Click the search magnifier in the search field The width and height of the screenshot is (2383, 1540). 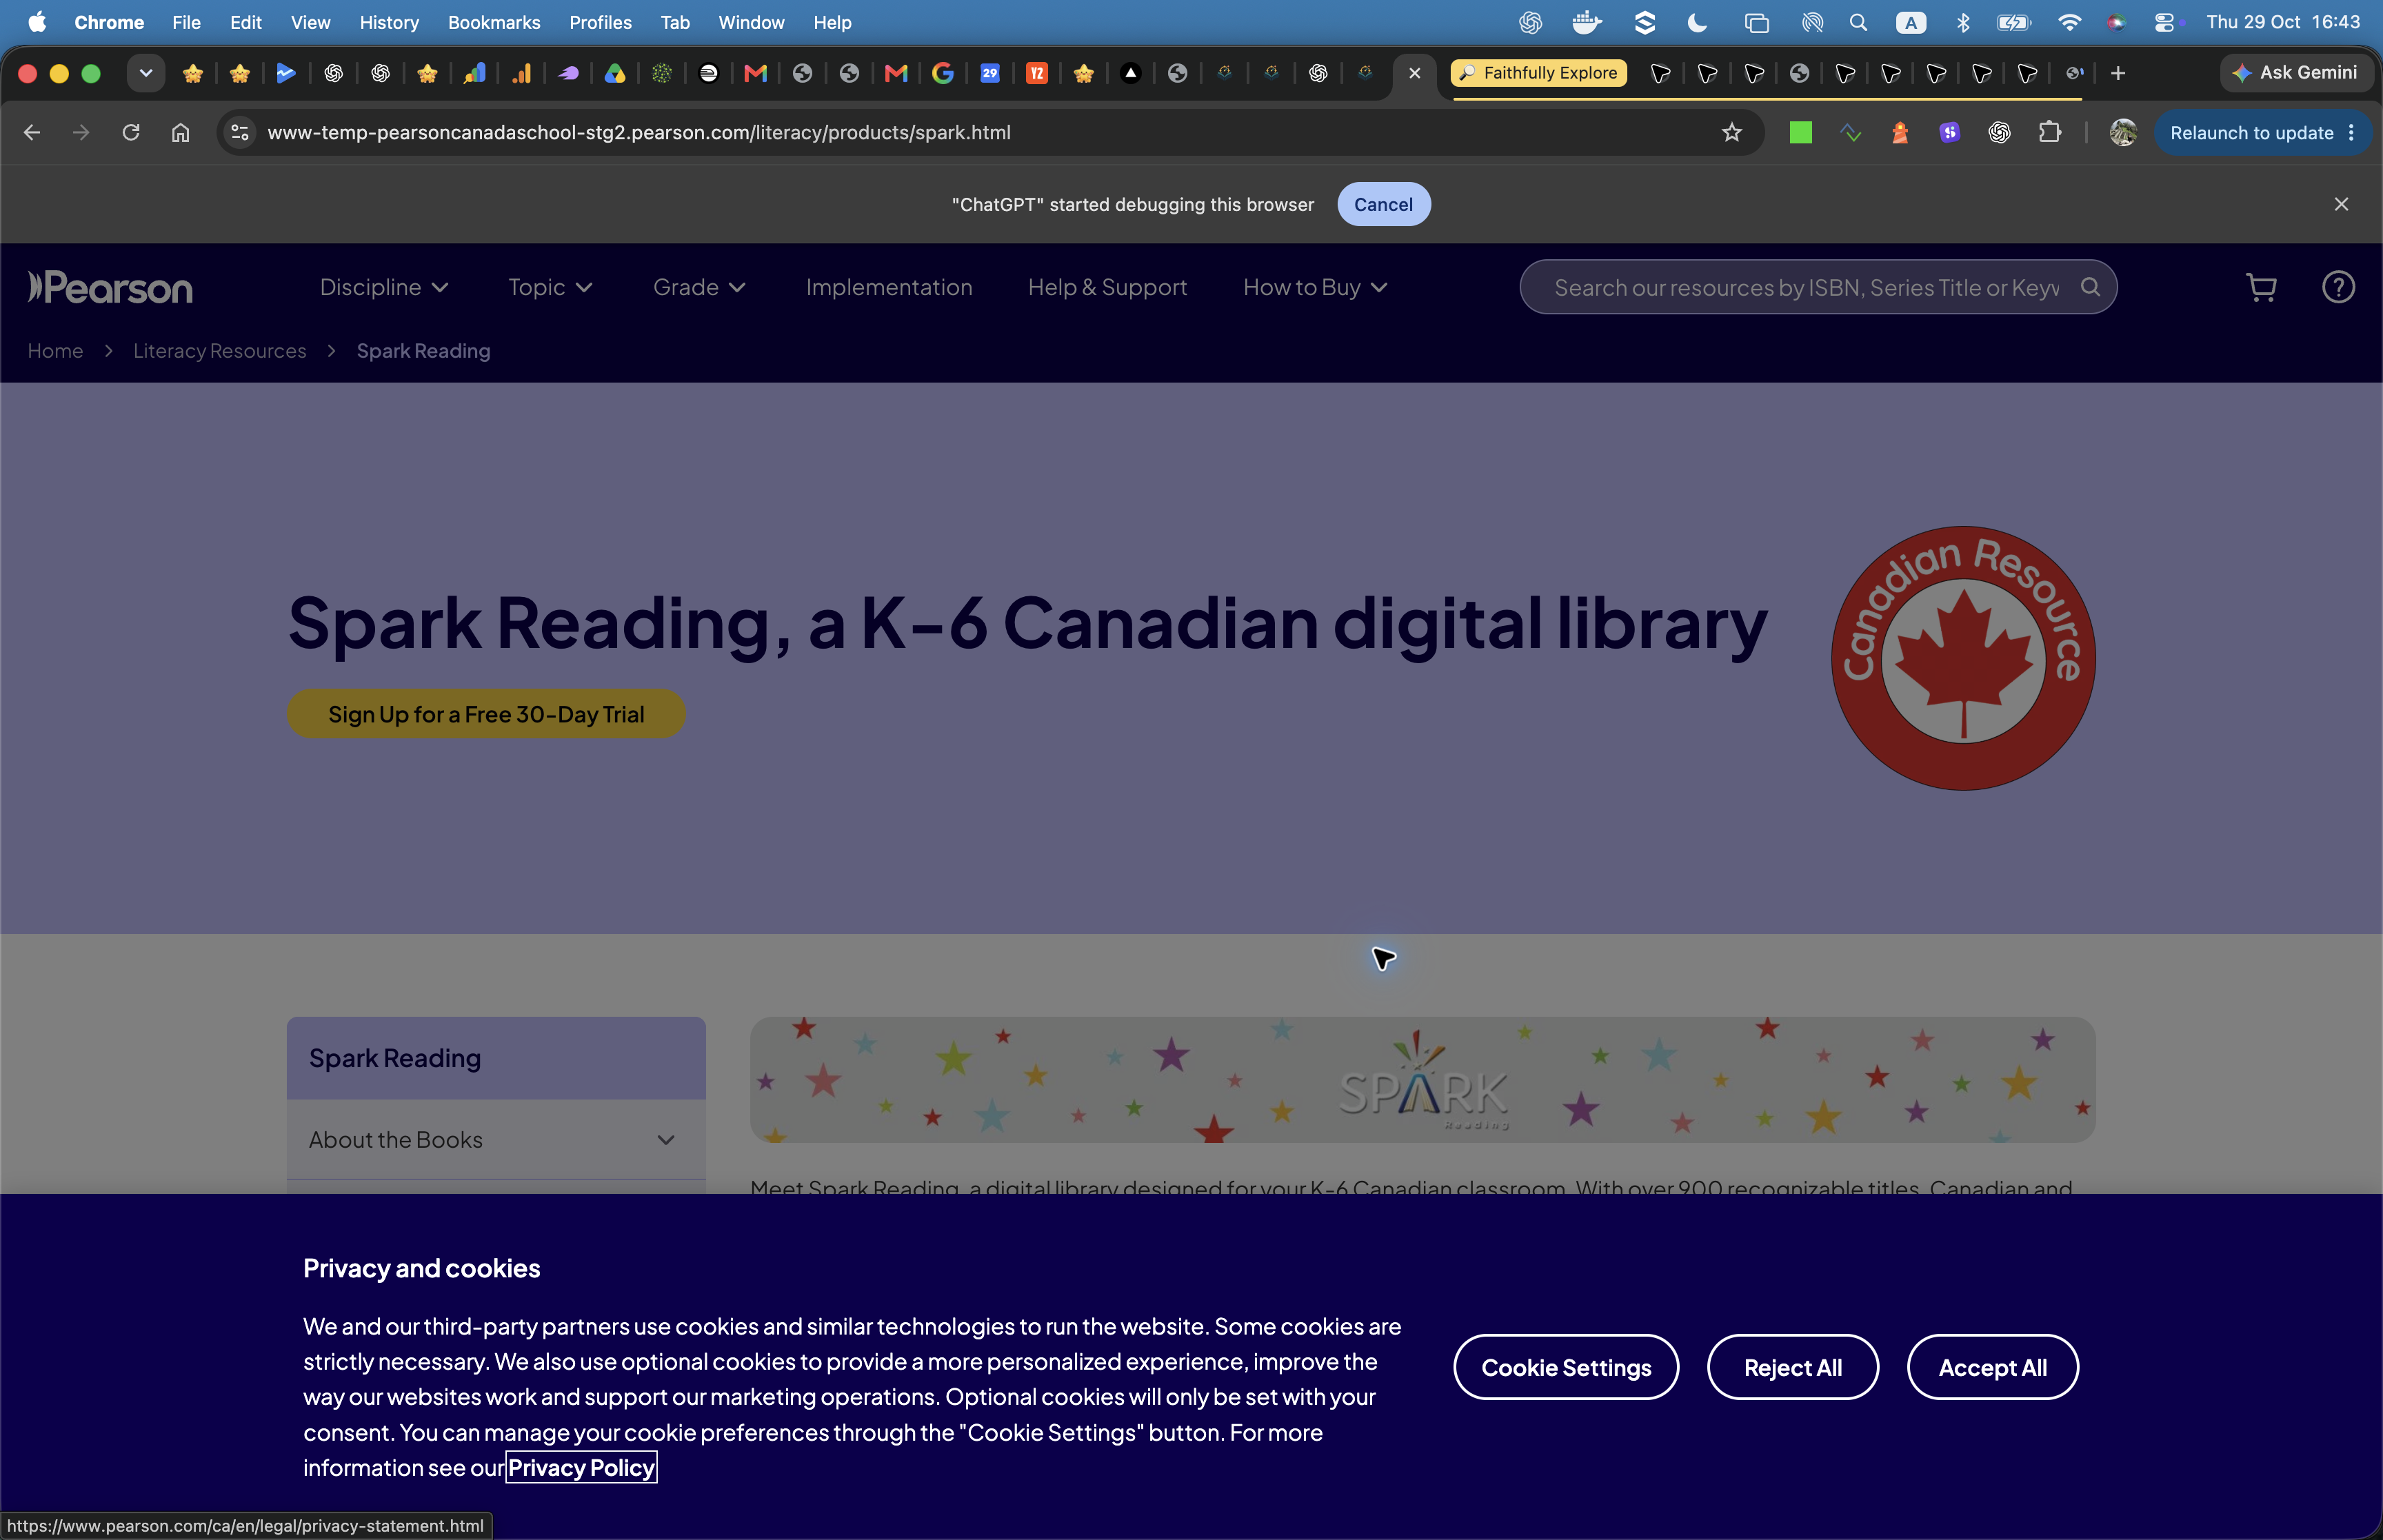2090,287
